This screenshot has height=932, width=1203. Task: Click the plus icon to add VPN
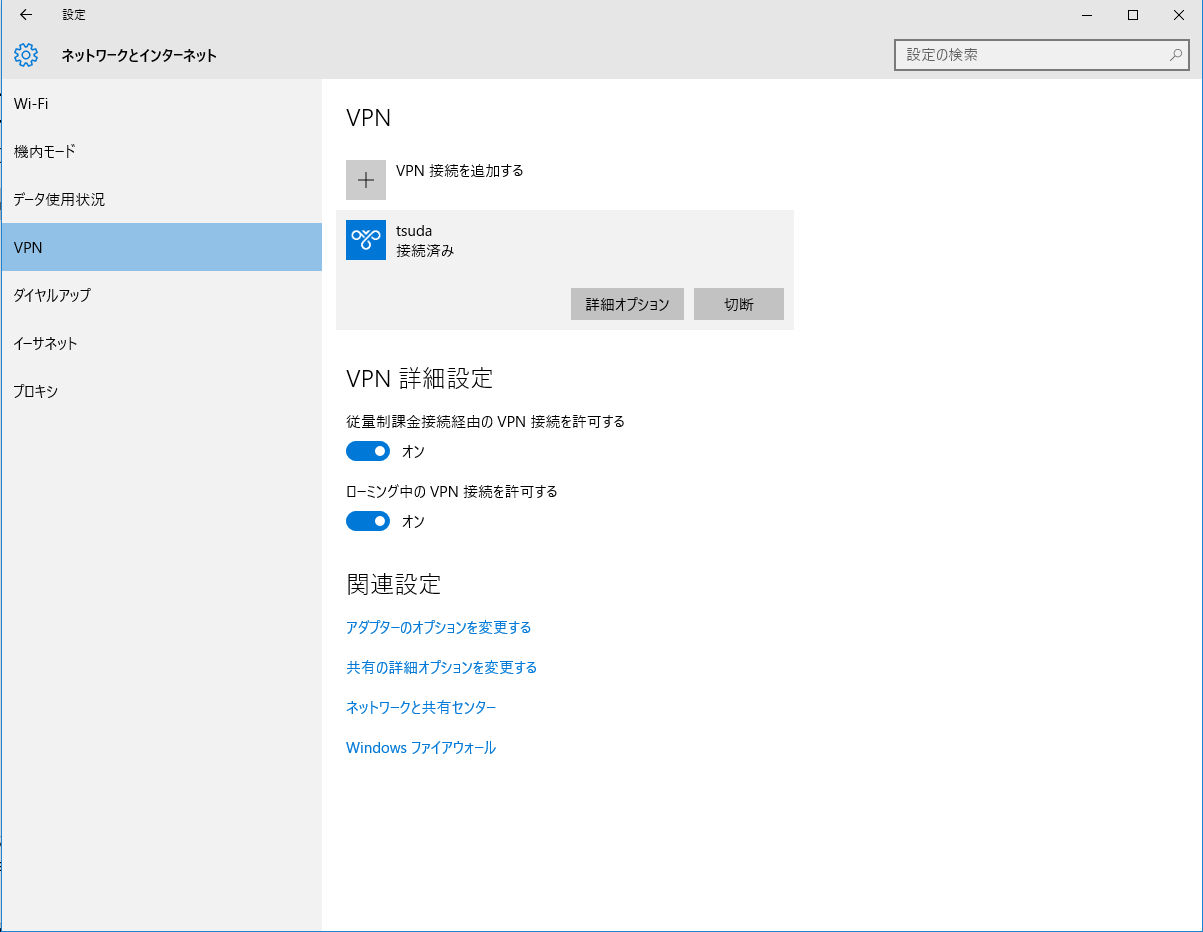366,180
